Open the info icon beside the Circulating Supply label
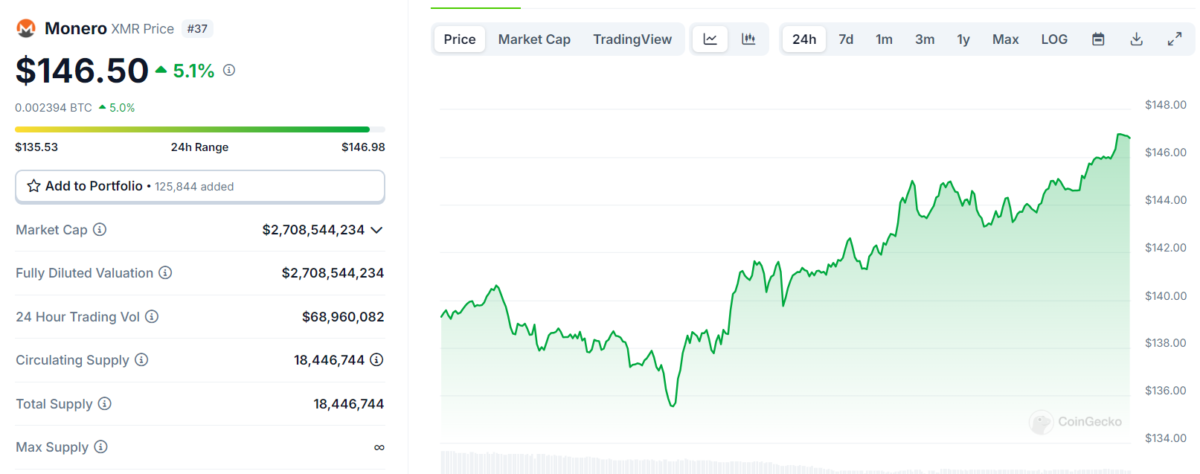The height and width of the screenshot is (474, 1200). (141, 360)
